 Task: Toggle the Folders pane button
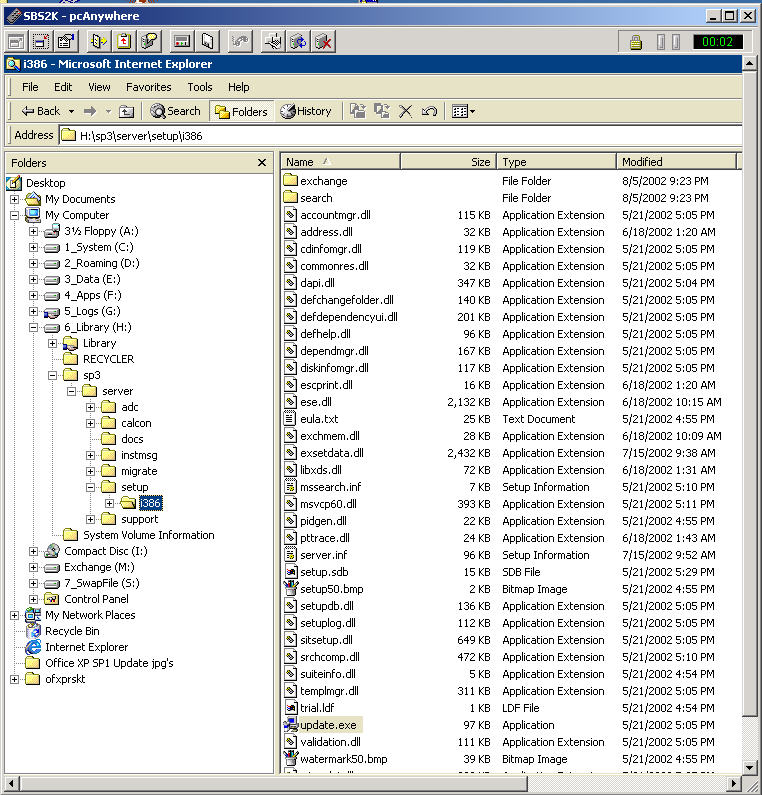pos(241,112)
